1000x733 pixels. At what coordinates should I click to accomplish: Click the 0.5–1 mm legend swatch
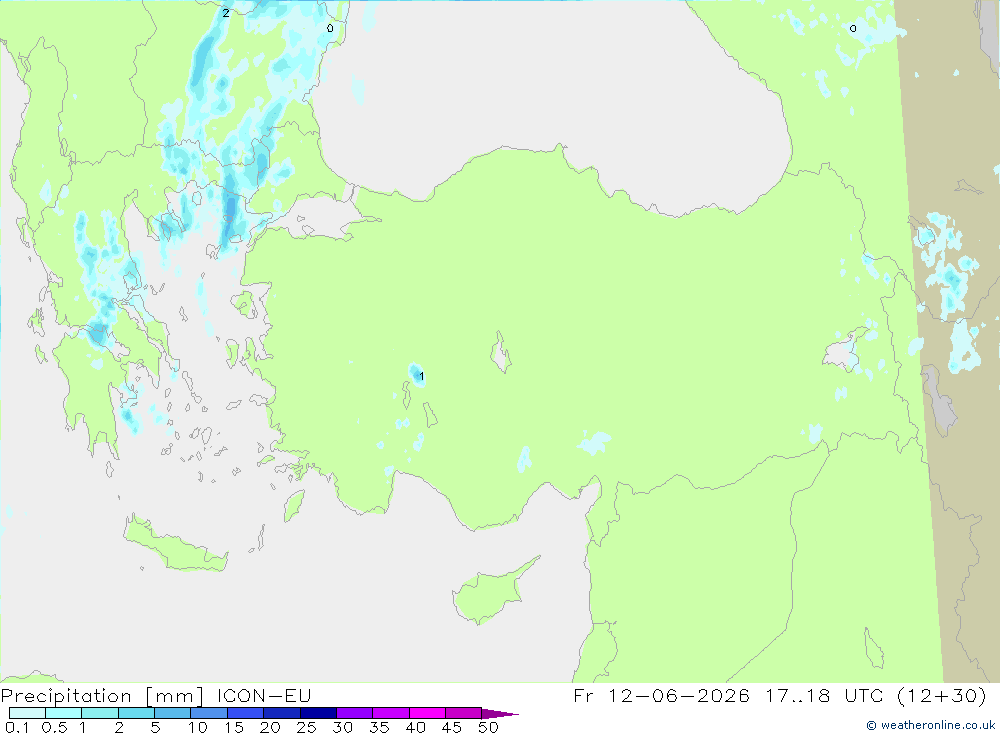pyautogui.click(x=63, y=713)
